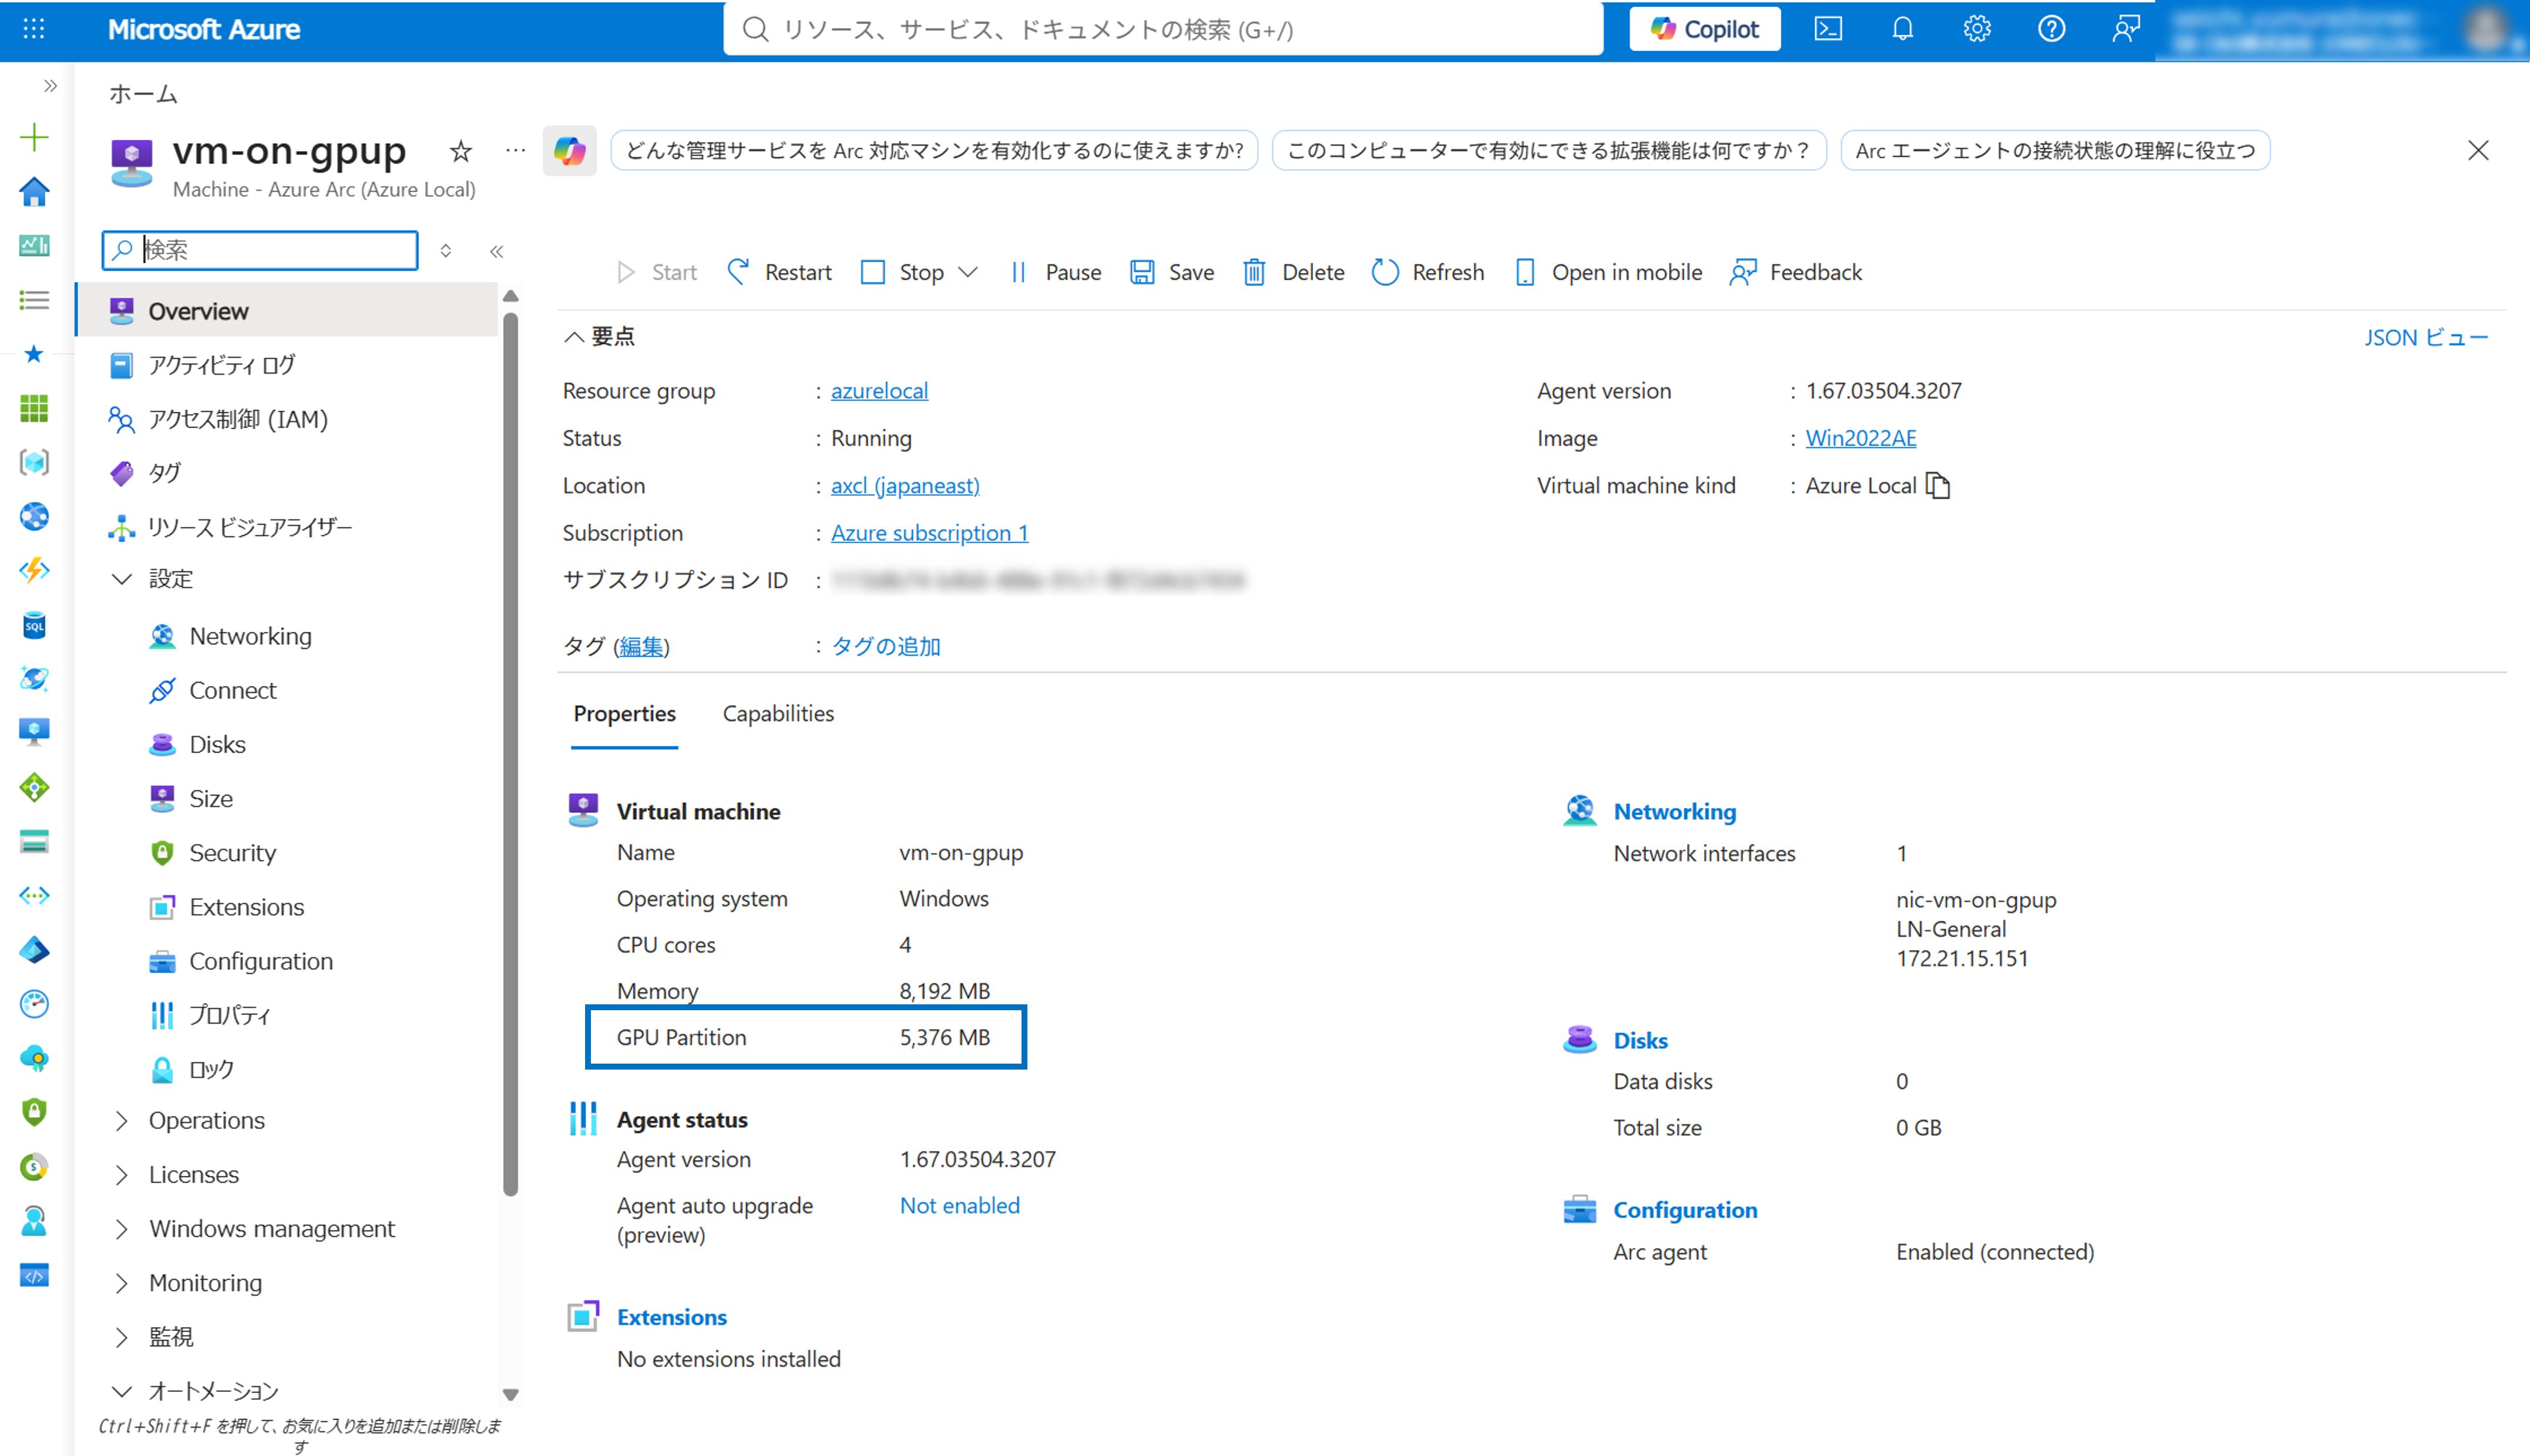Open the Stop dropdown arrow

967,272
